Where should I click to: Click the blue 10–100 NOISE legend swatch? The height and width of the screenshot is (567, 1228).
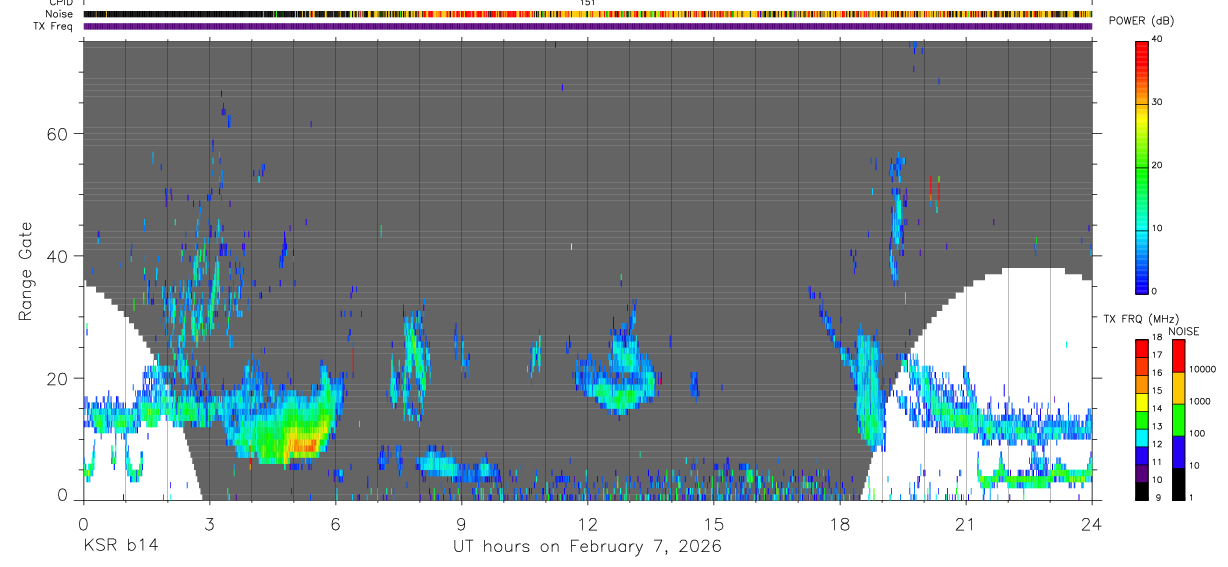coord(1178,451)
